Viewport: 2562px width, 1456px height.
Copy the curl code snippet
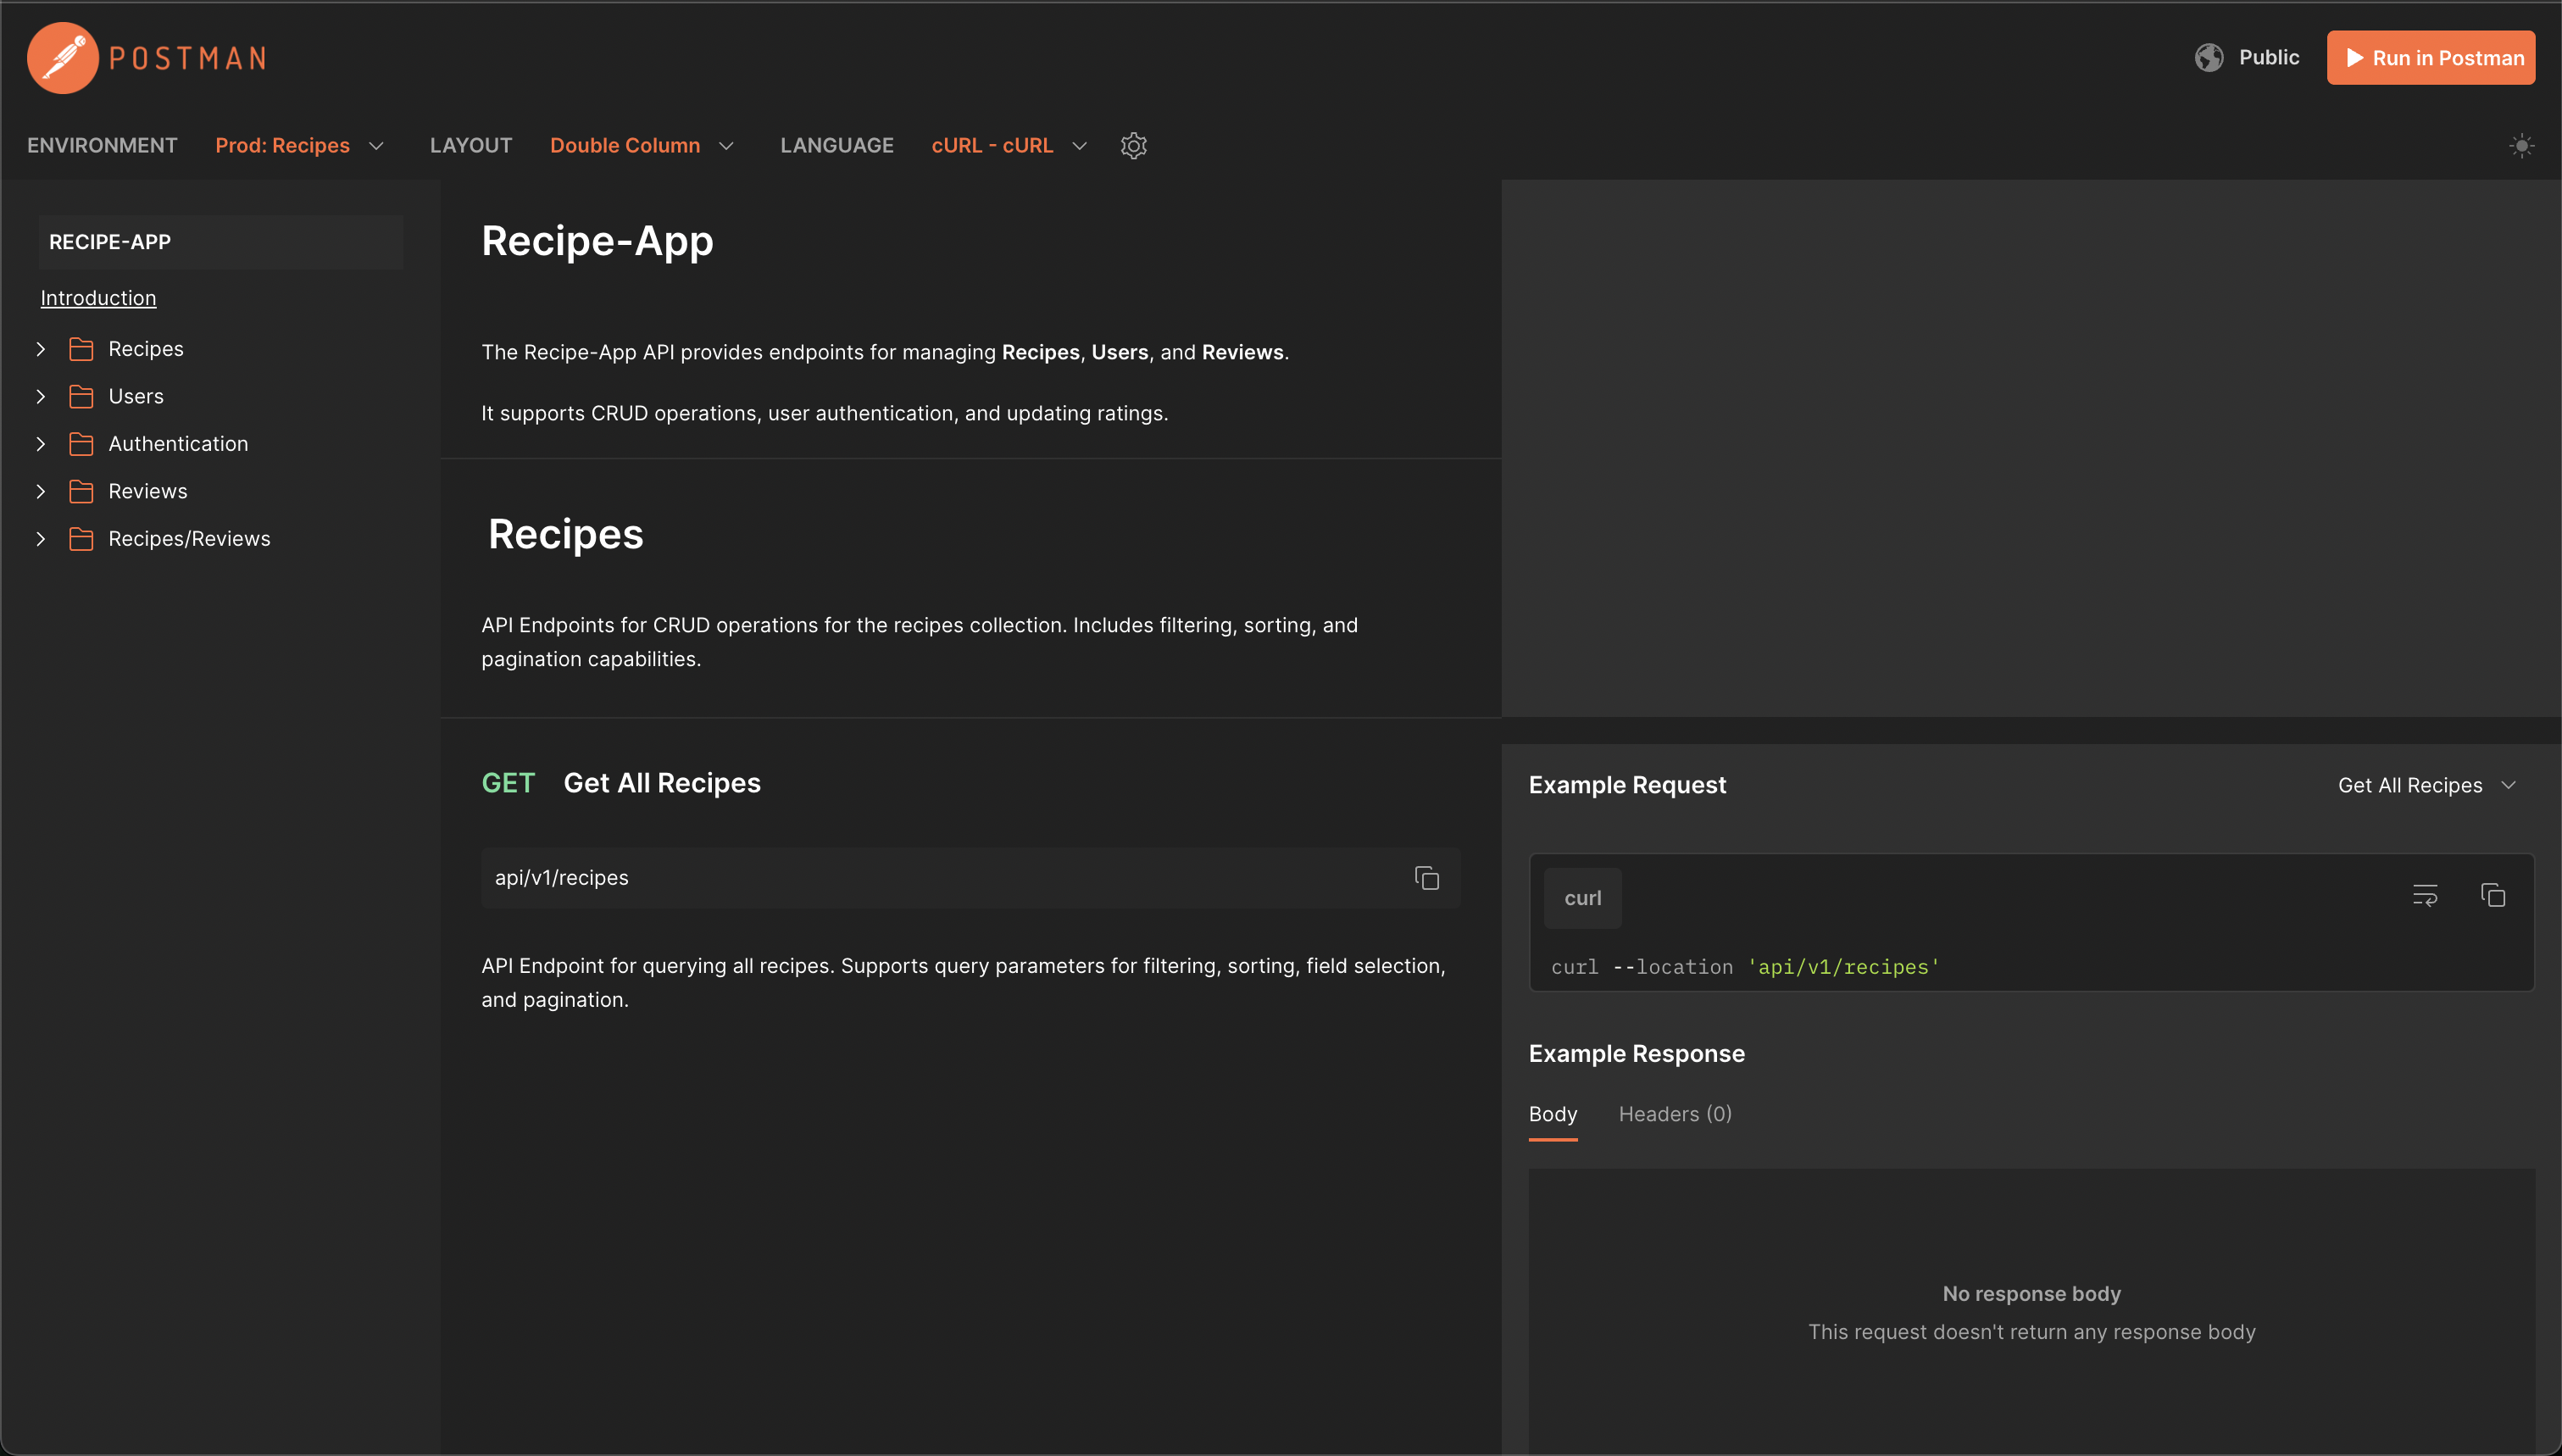2492,895
